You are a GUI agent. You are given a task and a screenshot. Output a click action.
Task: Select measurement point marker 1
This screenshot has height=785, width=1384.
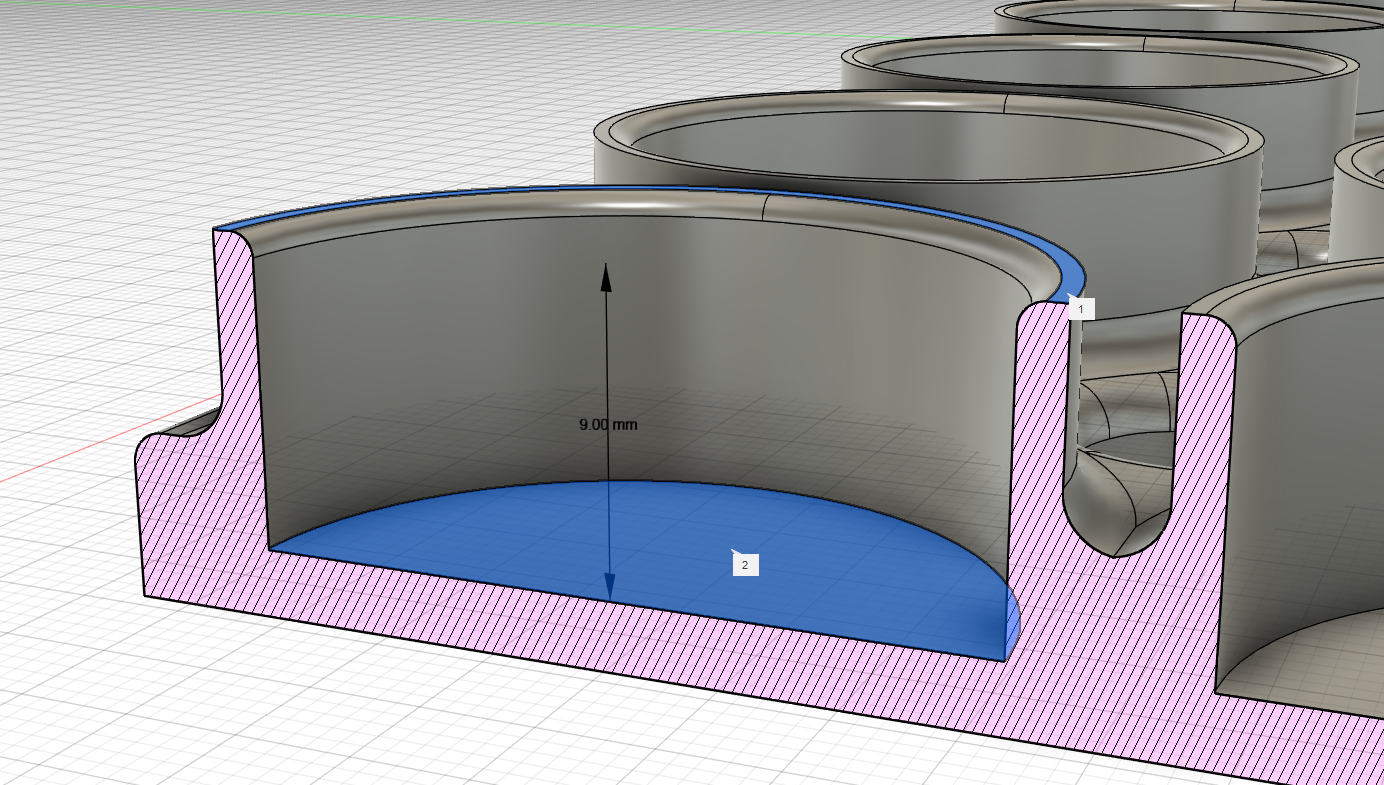[1081, 309]
